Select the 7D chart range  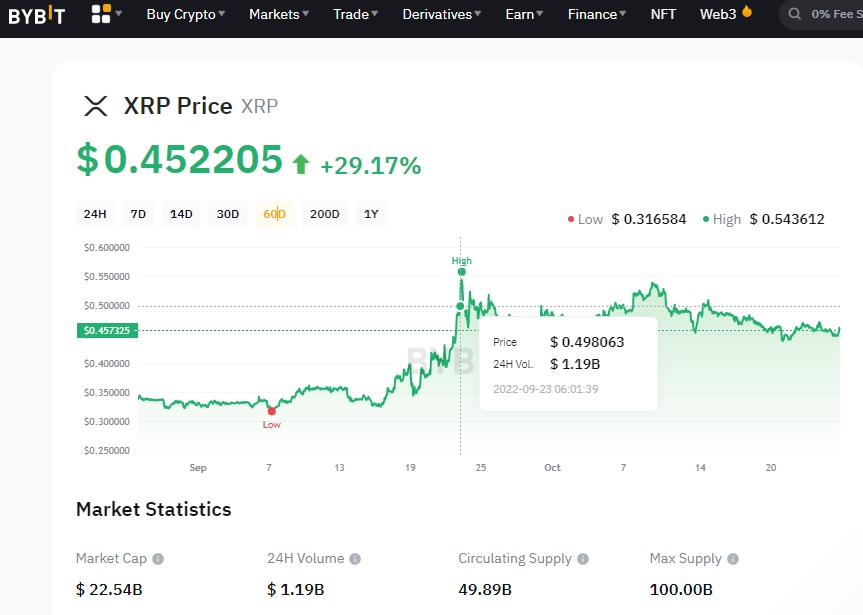coord(138,214)
